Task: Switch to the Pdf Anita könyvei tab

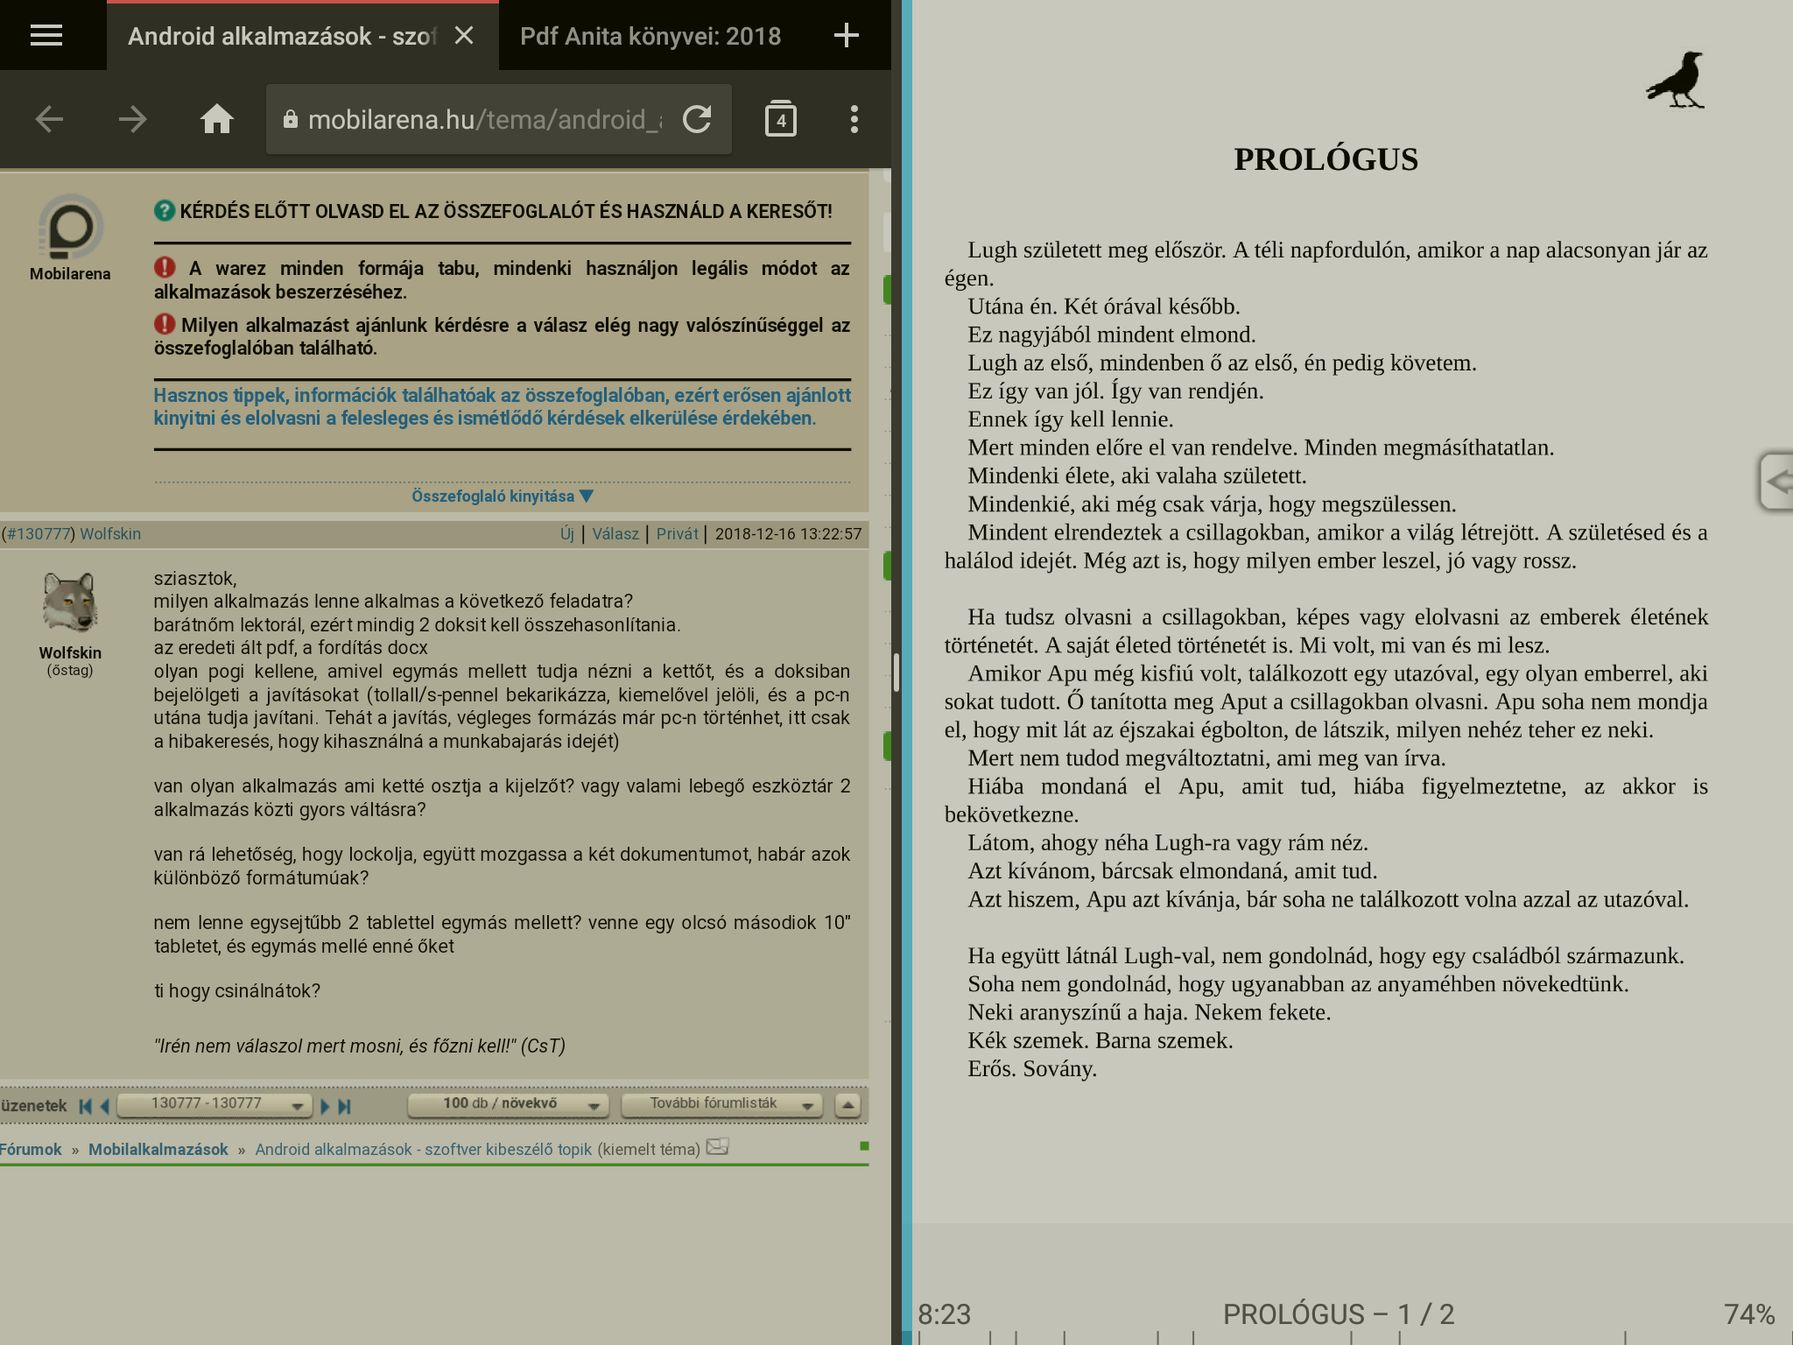Action: [650, 36]
